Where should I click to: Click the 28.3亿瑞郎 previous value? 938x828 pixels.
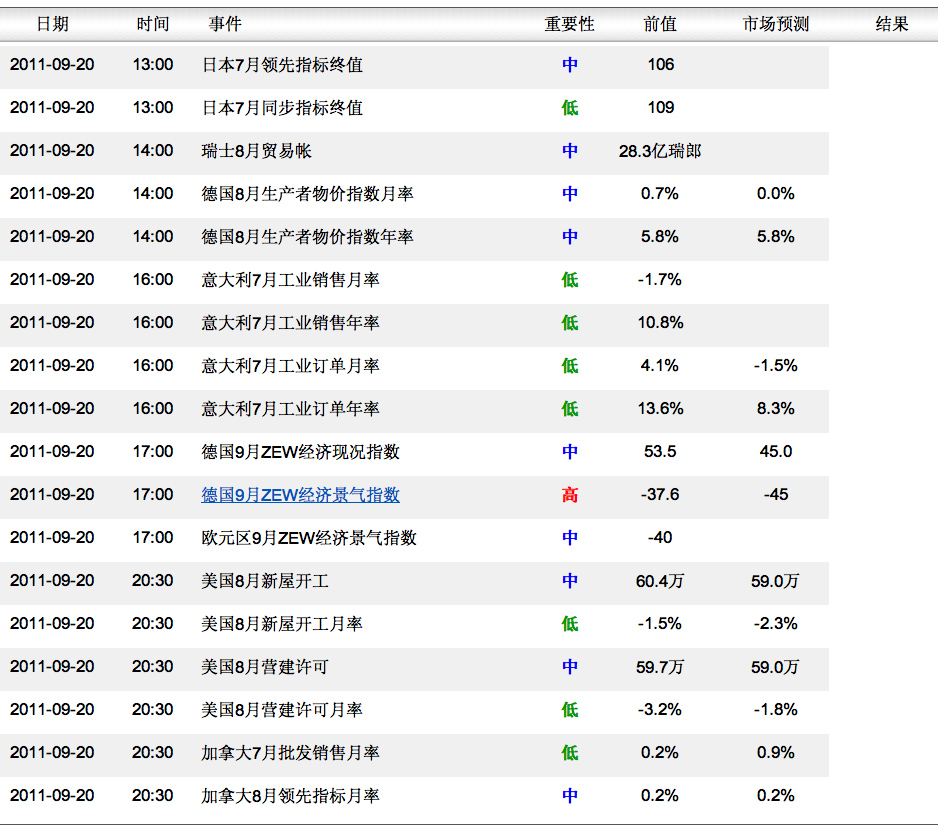click(660, 151)
